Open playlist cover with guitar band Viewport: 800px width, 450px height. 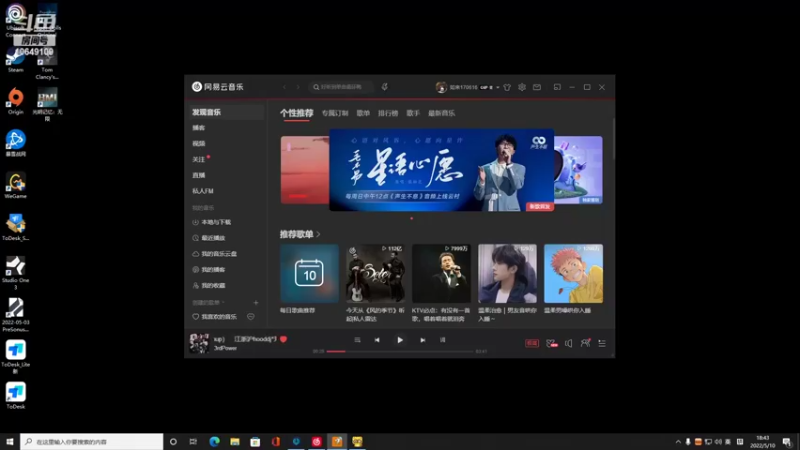pyautogui.click(x=375, y=273)
